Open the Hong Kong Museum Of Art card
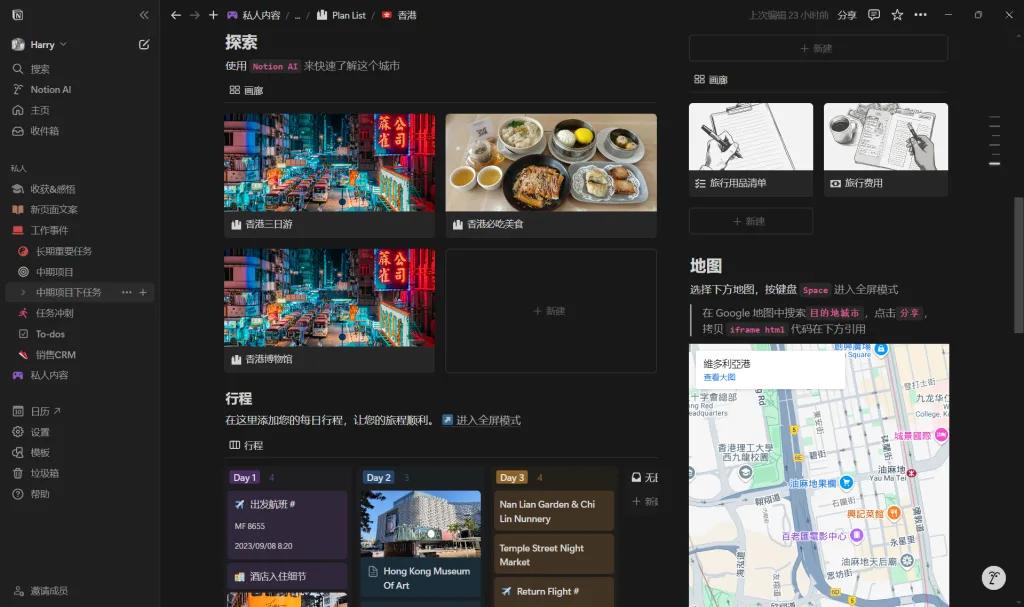The height and width of the screenshot is (607, 1024). point(421,544)
